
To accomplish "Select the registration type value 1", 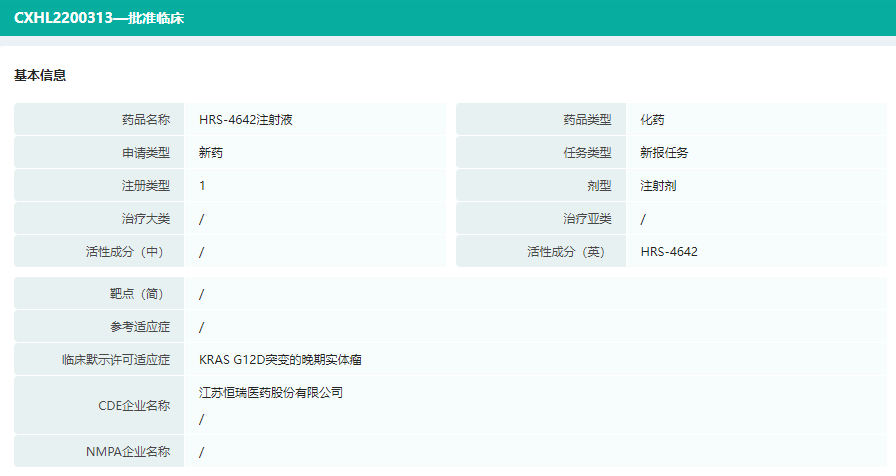I will [x=202, y=186].
